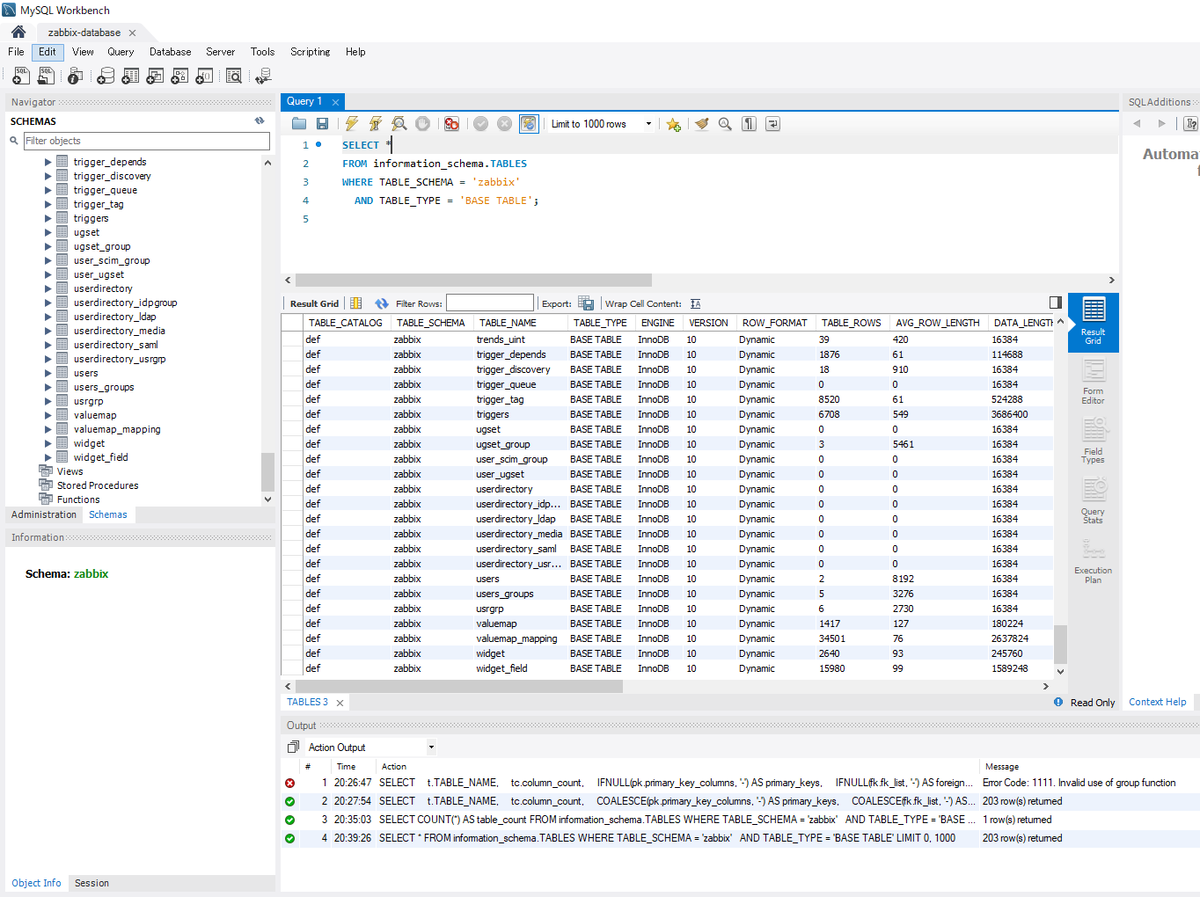Screen dimensions: 1200x897
Task: Open SQL script file toolbar icon
Action: (47, 75)
